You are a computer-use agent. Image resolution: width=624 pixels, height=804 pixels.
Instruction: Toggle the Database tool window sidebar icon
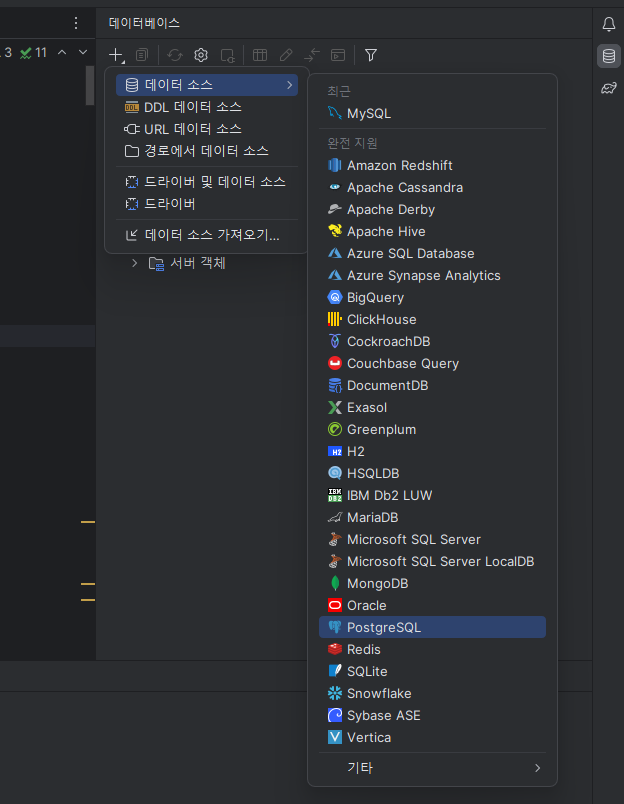(x=609, y=56)
